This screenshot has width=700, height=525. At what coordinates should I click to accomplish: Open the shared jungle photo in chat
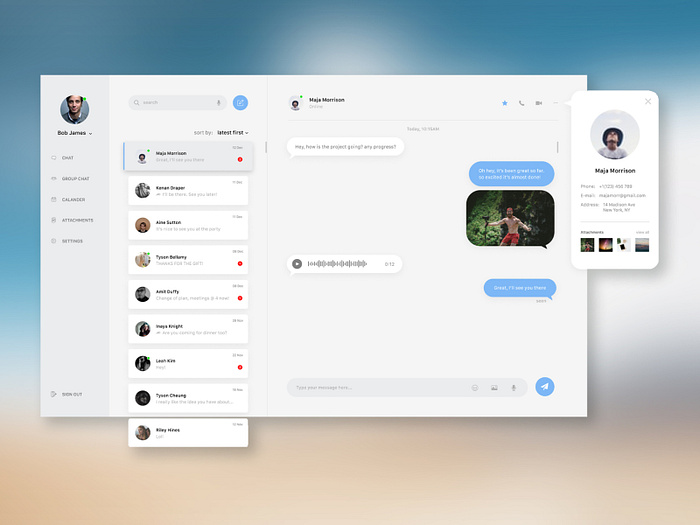point(510,218)
